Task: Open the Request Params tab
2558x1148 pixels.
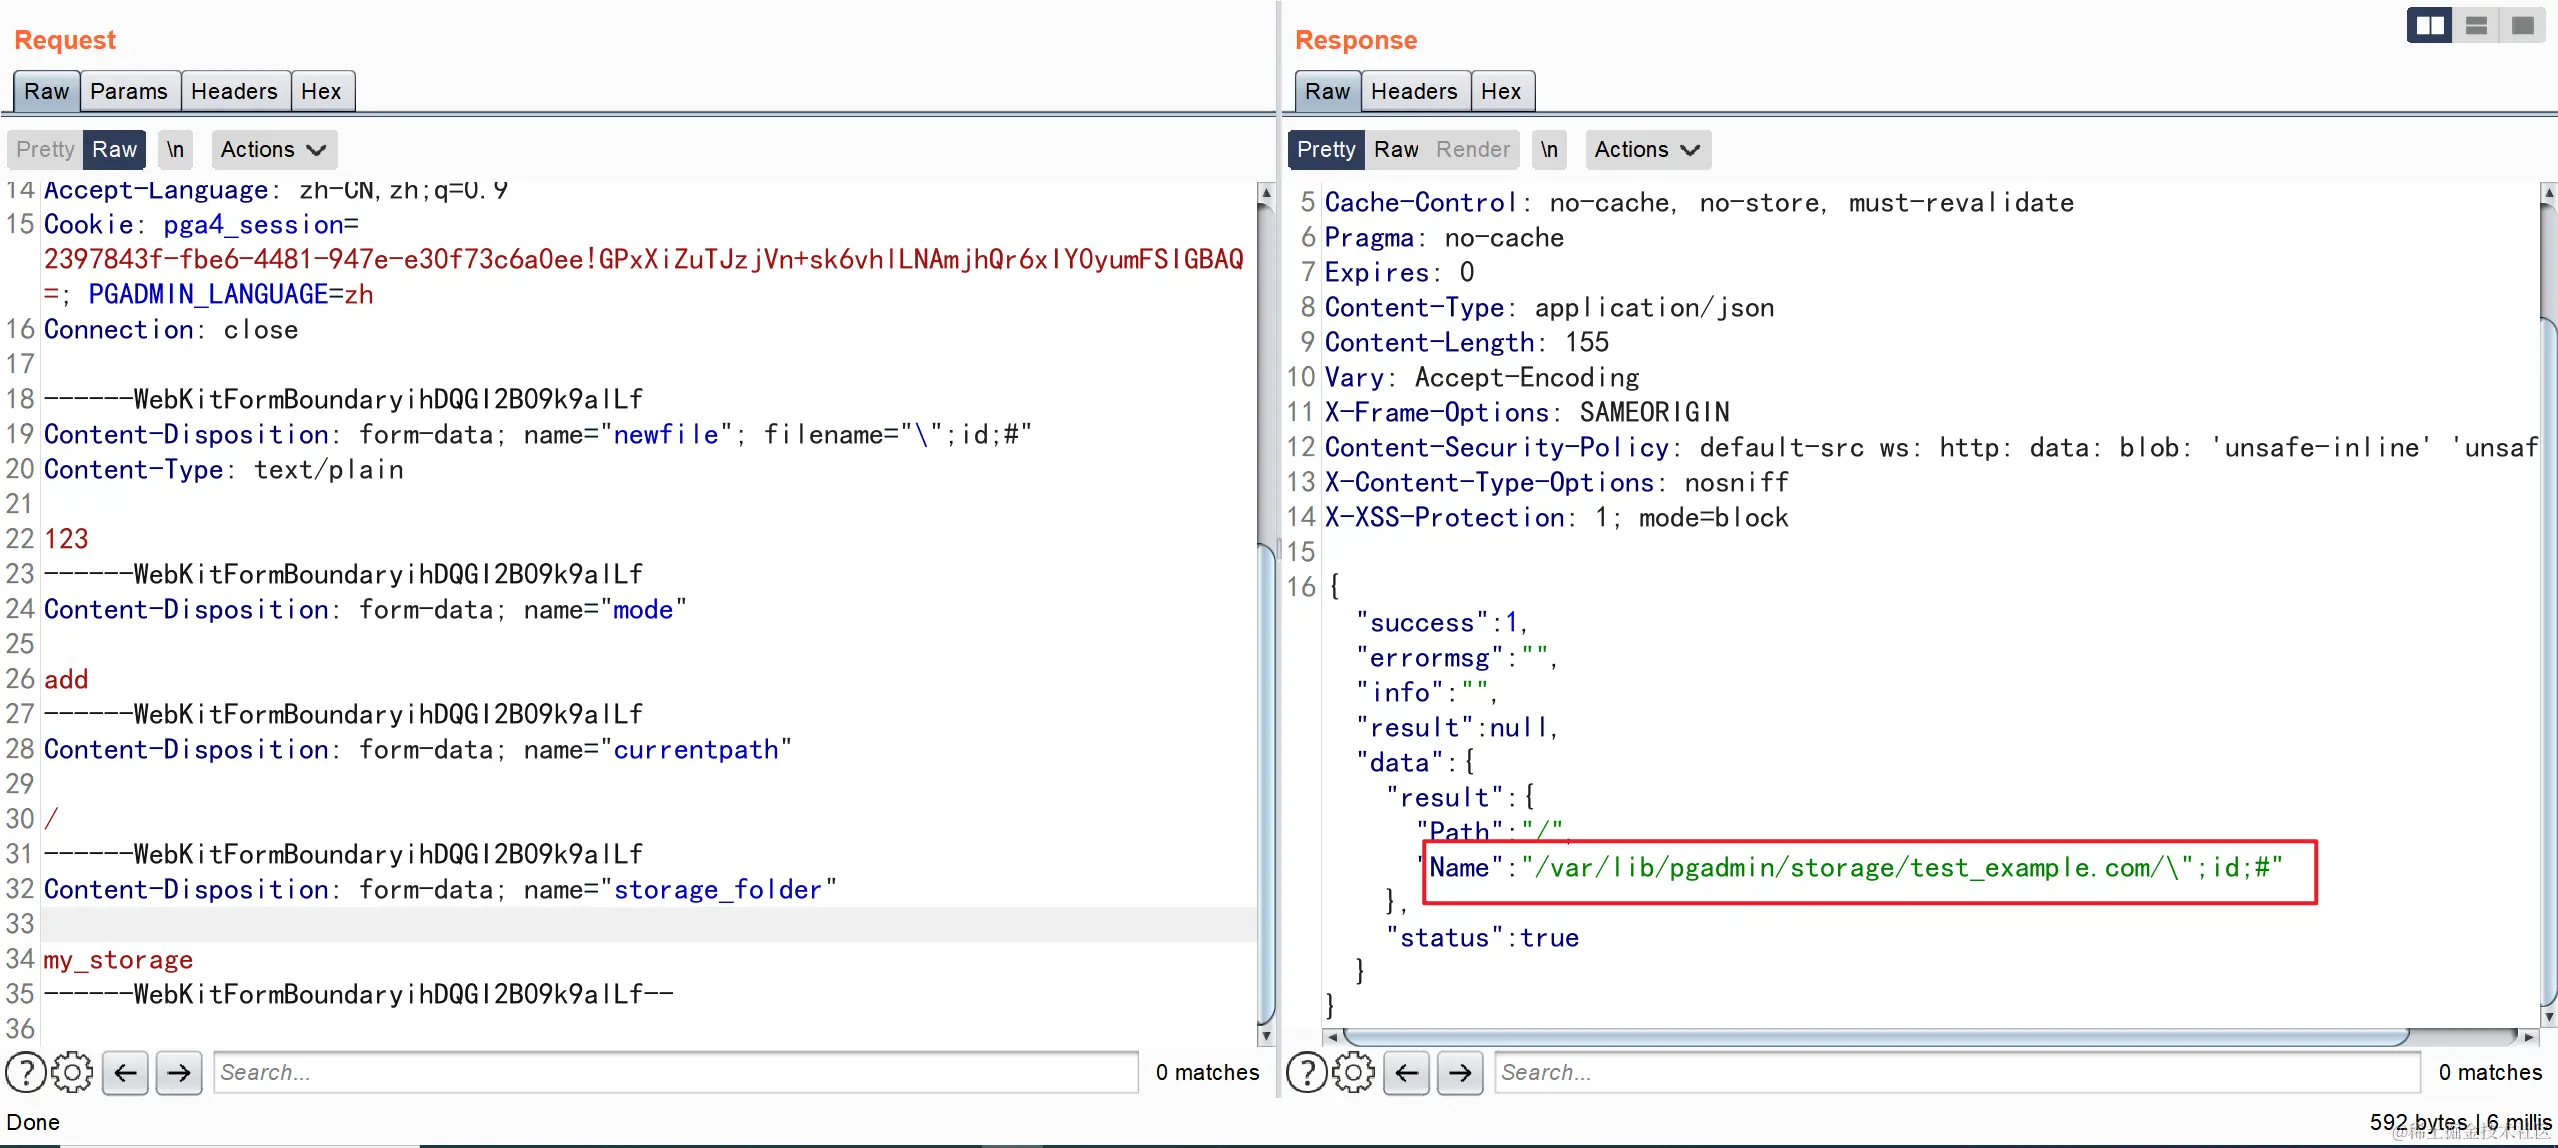Action: [129, 91]
